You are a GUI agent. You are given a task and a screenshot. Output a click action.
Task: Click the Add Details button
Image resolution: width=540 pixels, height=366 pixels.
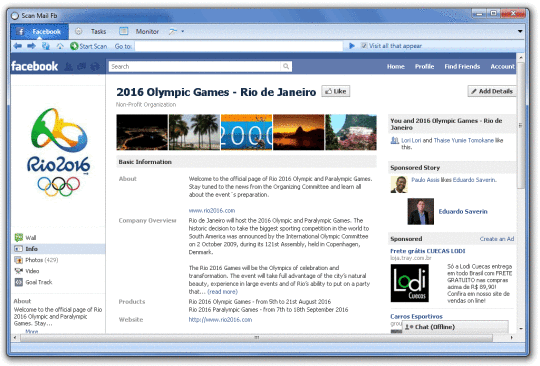coord(492,91)
